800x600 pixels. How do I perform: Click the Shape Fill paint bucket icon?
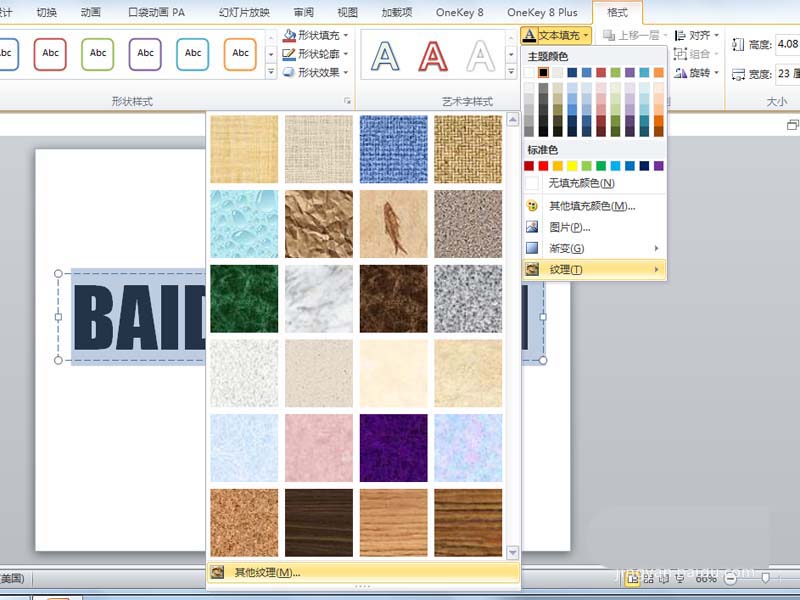coord(289,35)
